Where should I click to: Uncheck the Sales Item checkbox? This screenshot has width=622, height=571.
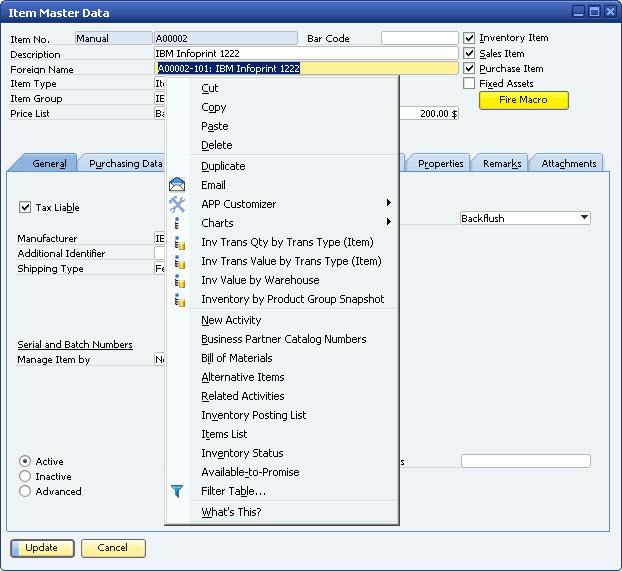pos(469,53)
